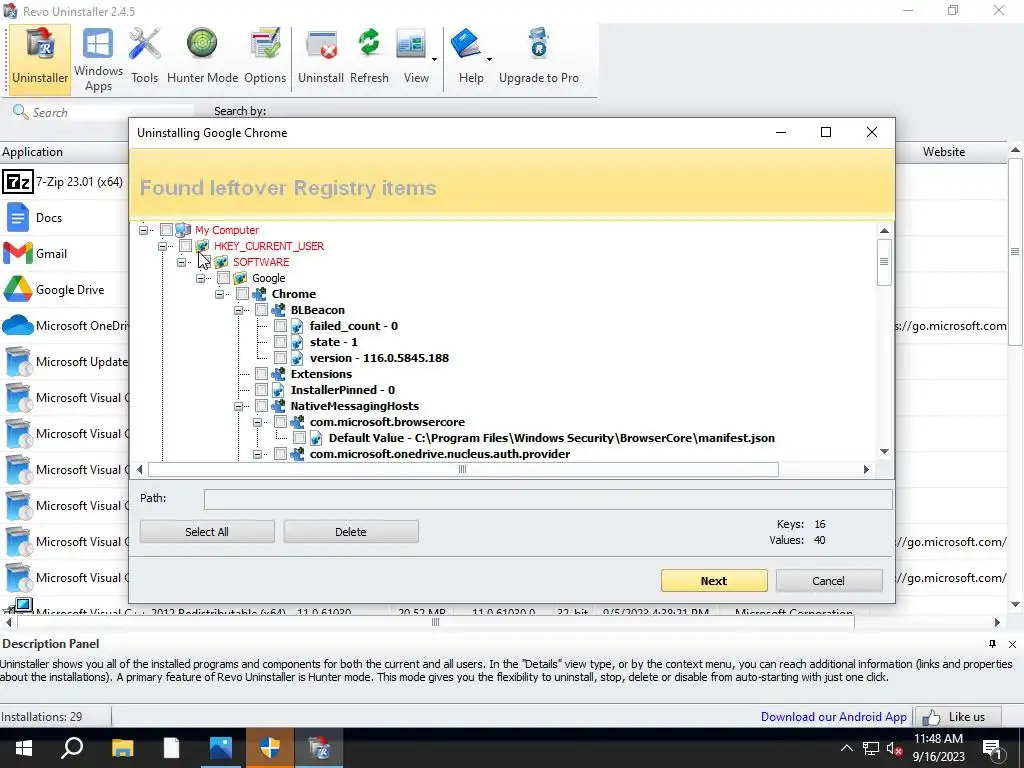
Task: Open File Explorer from taskbar
Action: [122, 748]
